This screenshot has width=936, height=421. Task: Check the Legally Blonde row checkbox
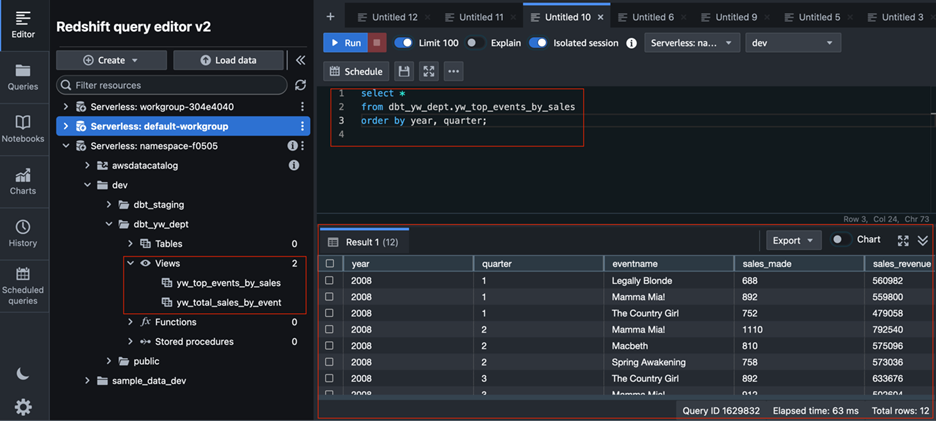tap(330, 281)
